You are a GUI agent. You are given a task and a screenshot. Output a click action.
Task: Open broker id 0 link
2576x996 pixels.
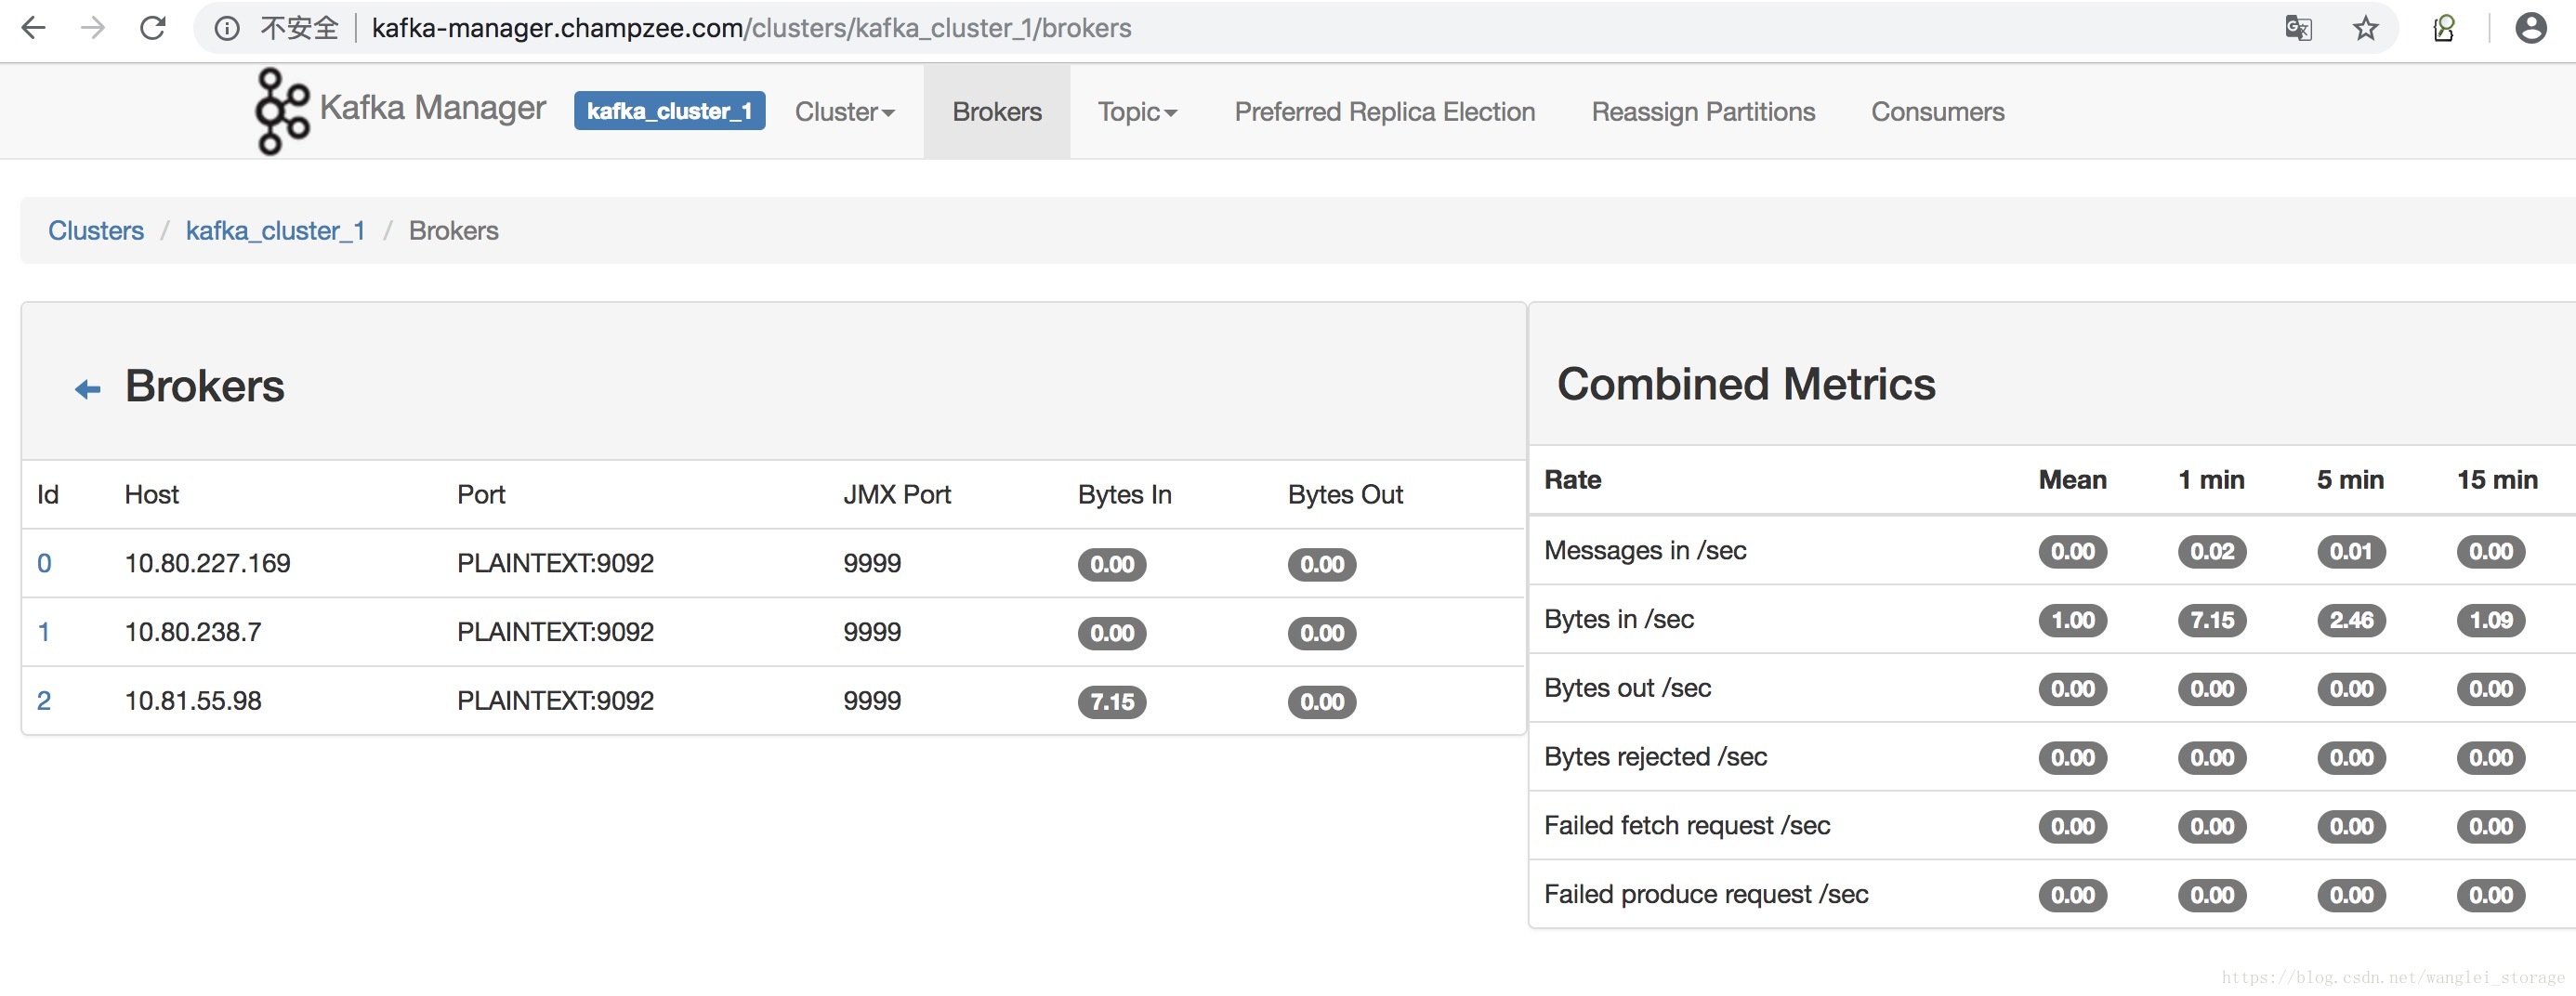(x=44, y=563)
